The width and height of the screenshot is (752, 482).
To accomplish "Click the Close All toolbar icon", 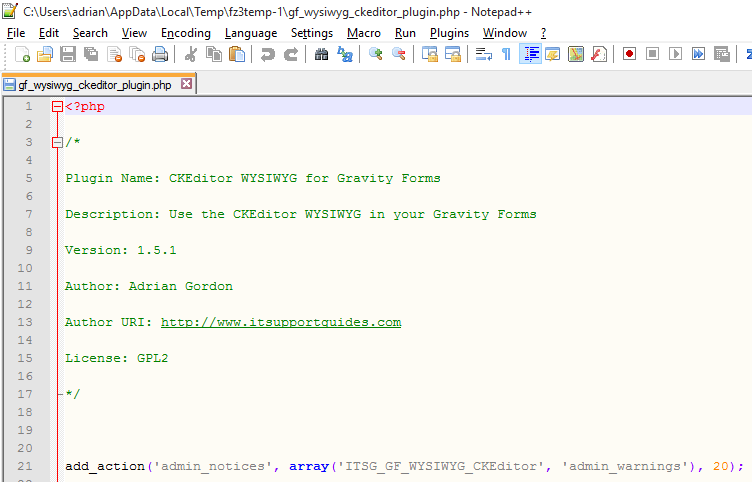I will pos(137,54).
